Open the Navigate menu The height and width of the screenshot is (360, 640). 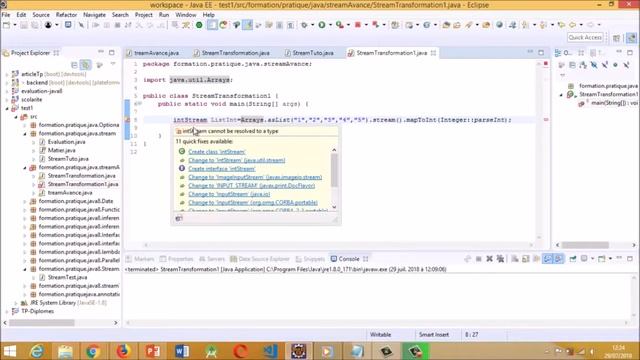[x=94, y=15]
